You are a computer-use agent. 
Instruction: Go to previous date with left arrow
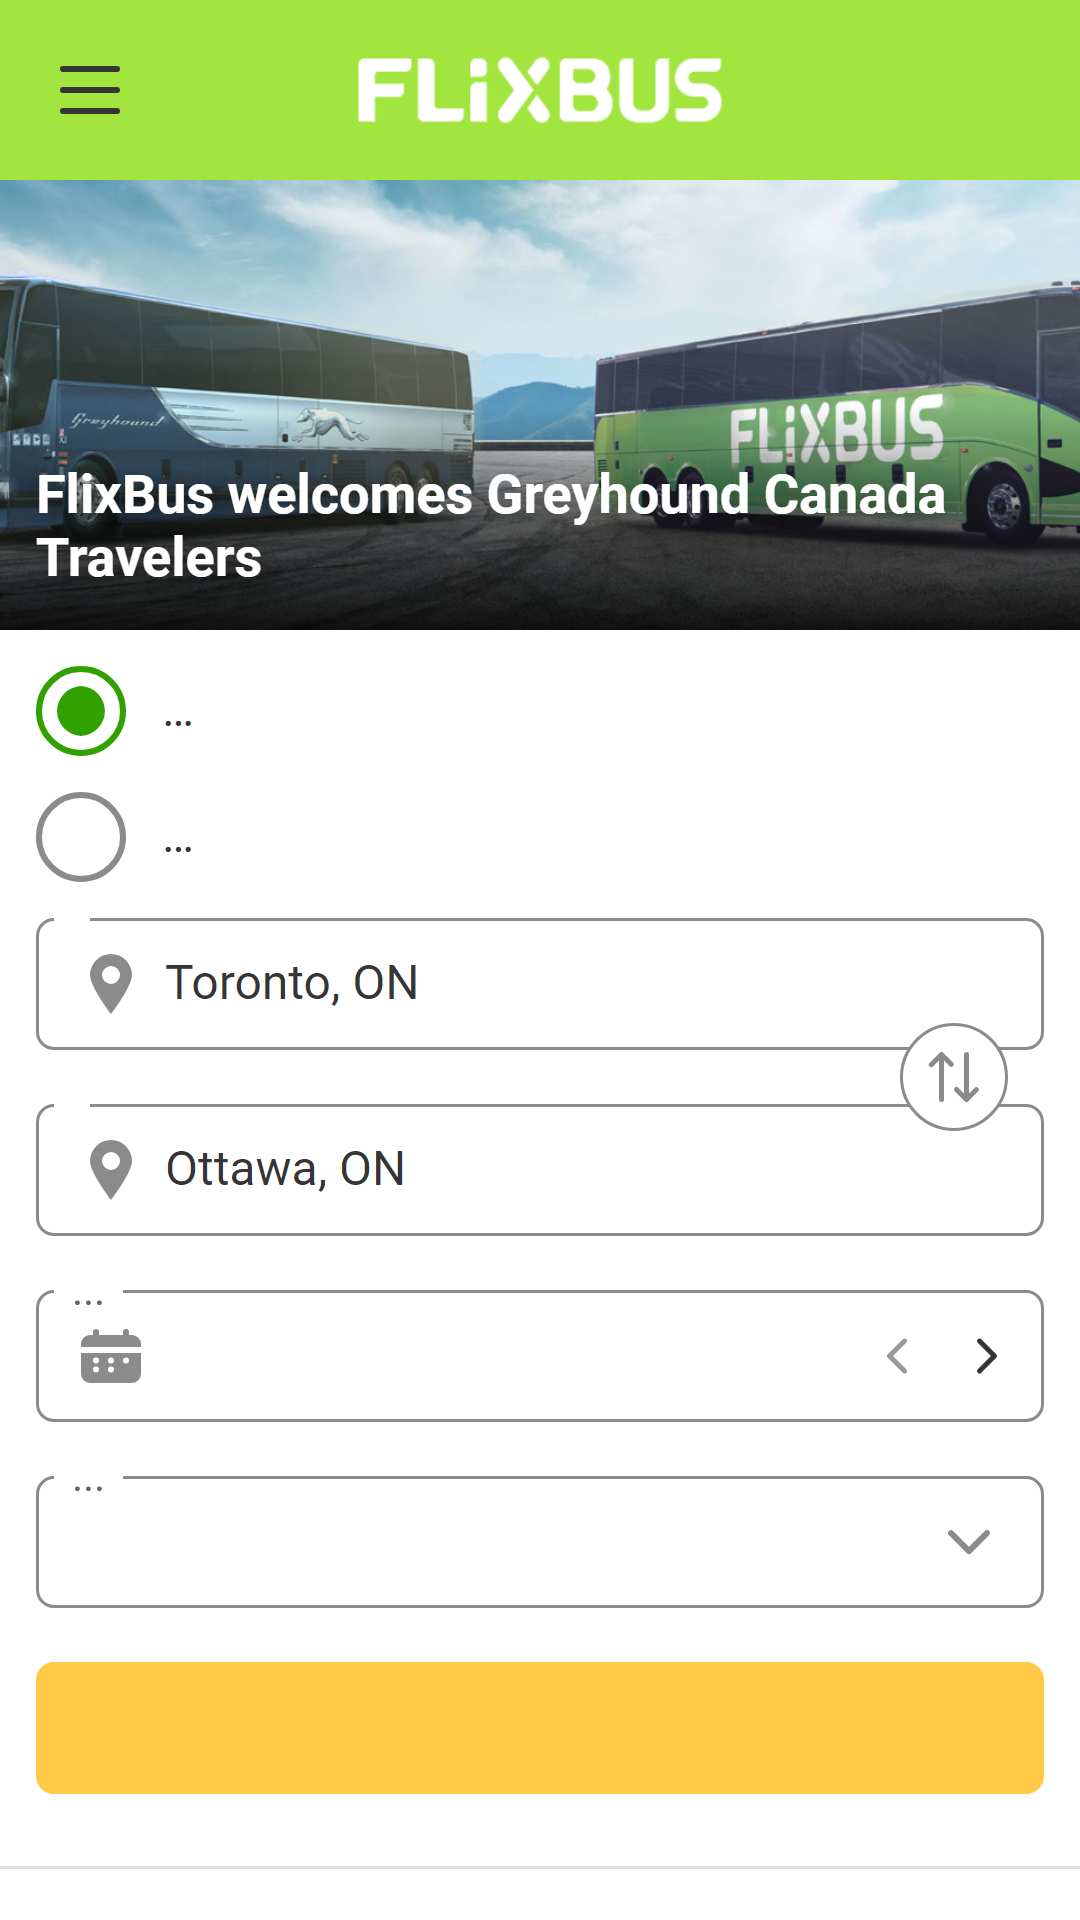[x=898, y=1356]
